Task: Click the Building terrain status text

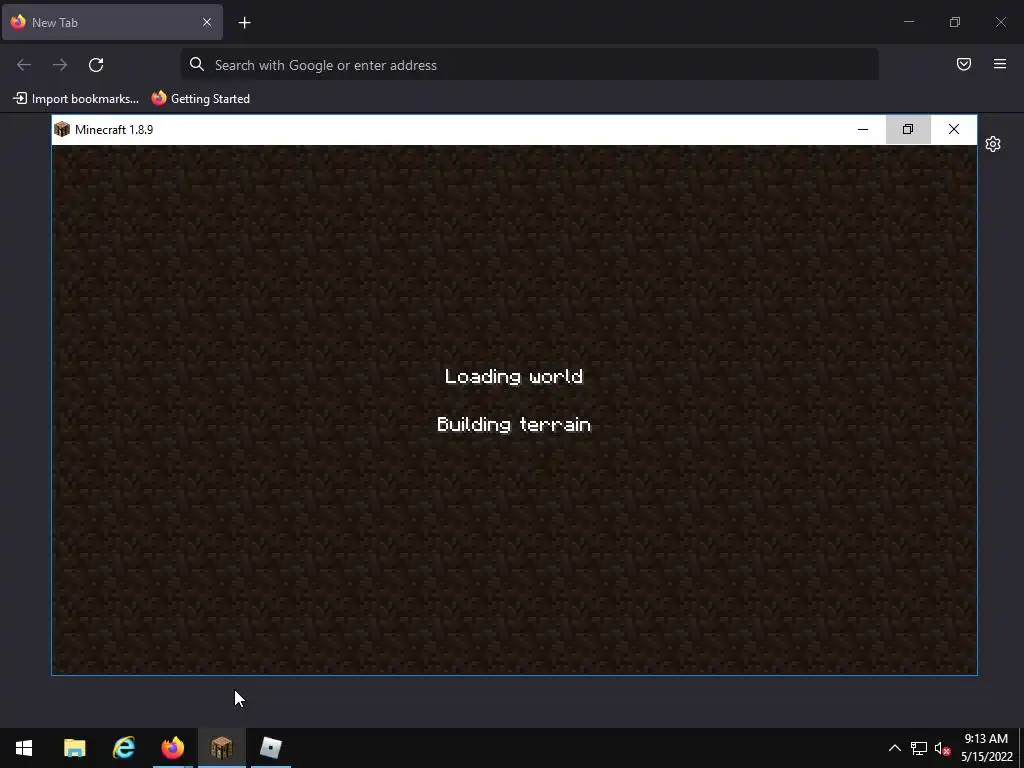Action: coord(514,425)
